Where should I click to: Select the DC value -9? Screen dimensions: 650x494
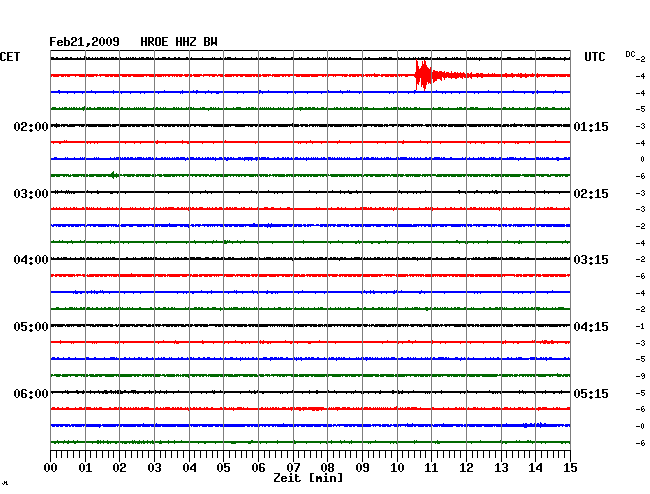tap(640, 376)
